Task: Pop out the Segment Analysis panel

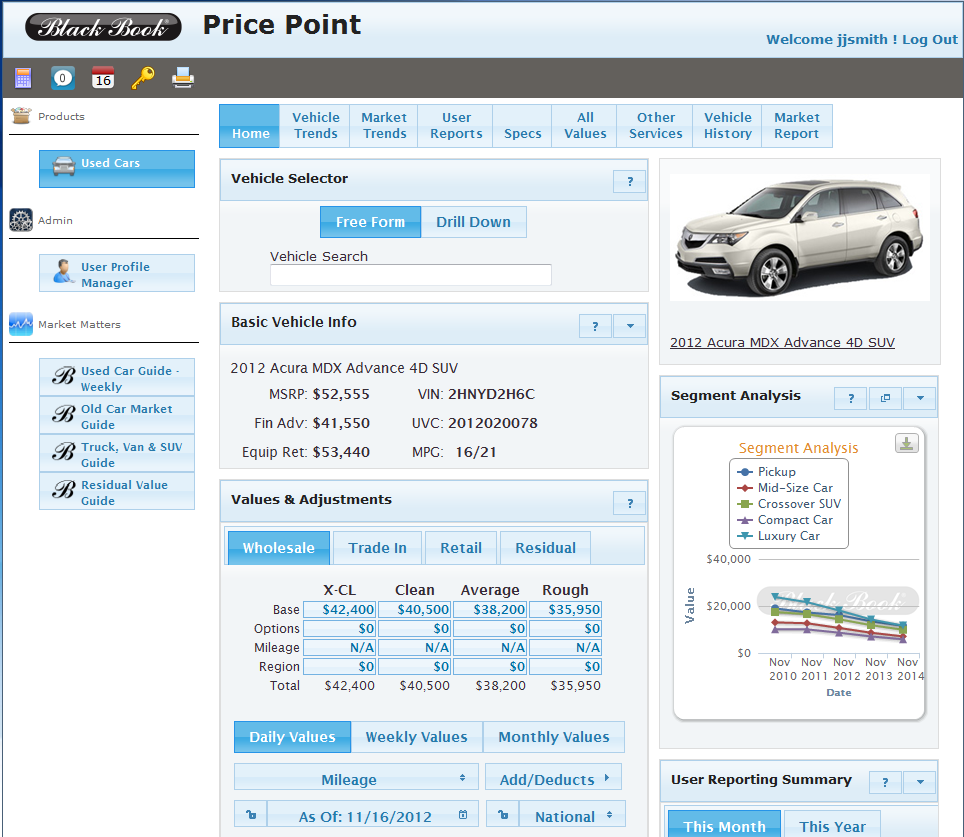Action: click(884, 399)
